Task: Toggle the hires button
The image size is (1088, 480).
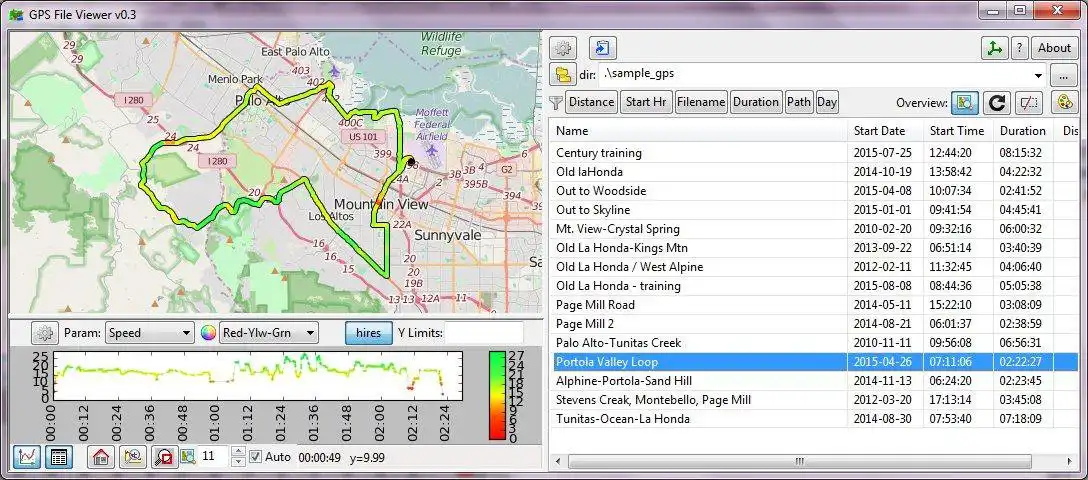Action: pyautogui.click(x=368, y=333)
